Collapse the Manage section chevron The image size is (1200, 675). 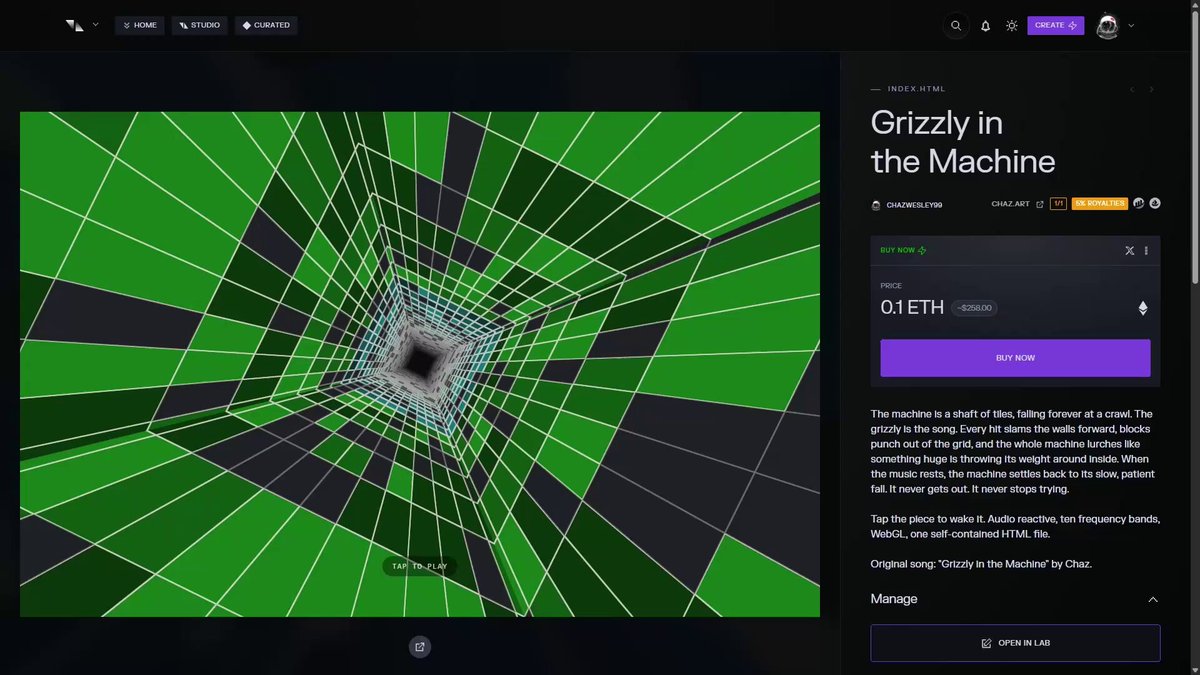(1153, 599)
